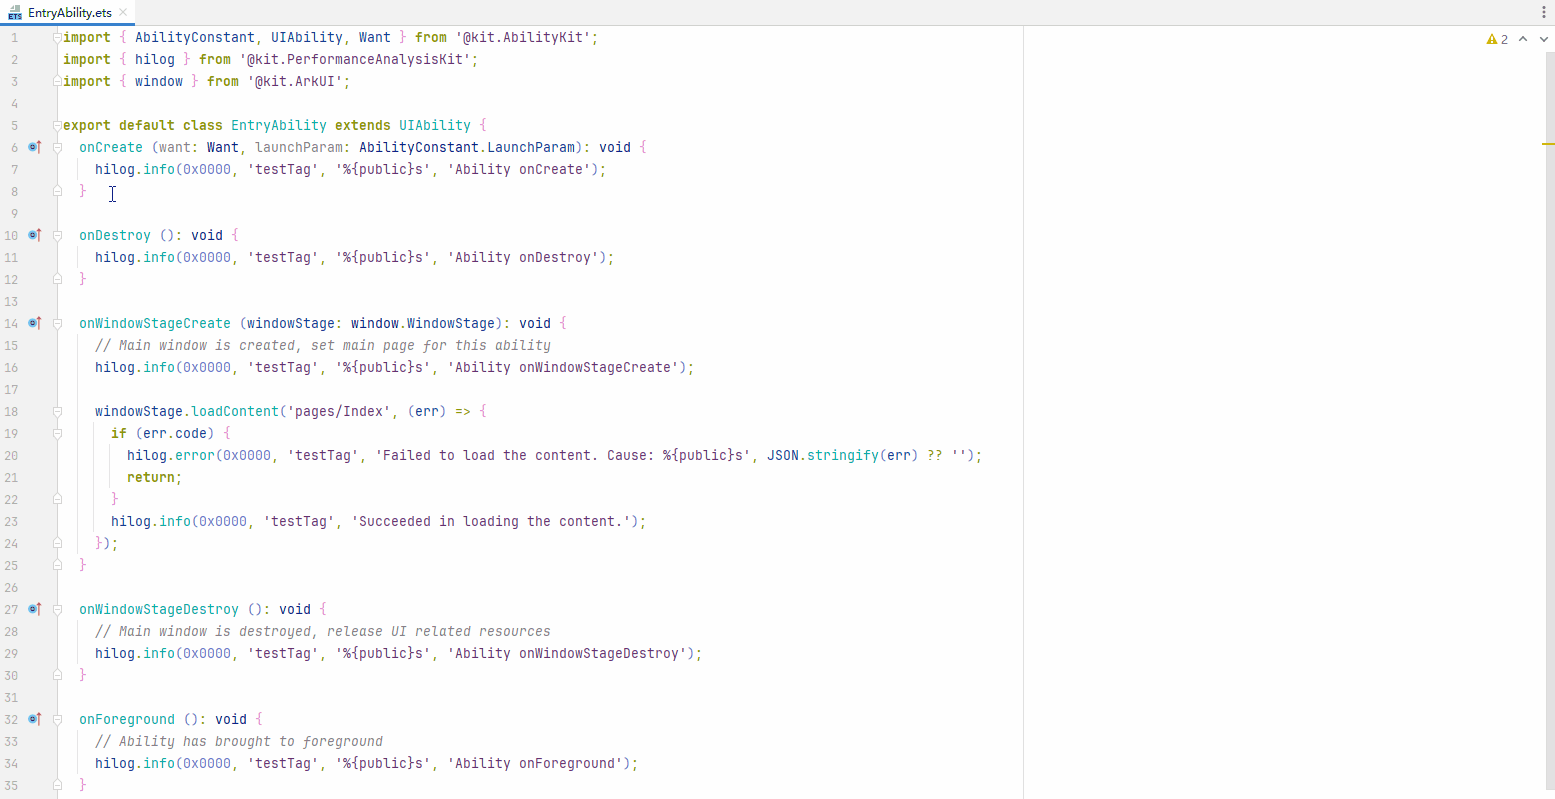Screen dimensions: 1555x799
Task: Click line number 26 in the gutter
Action: [11, 587]
